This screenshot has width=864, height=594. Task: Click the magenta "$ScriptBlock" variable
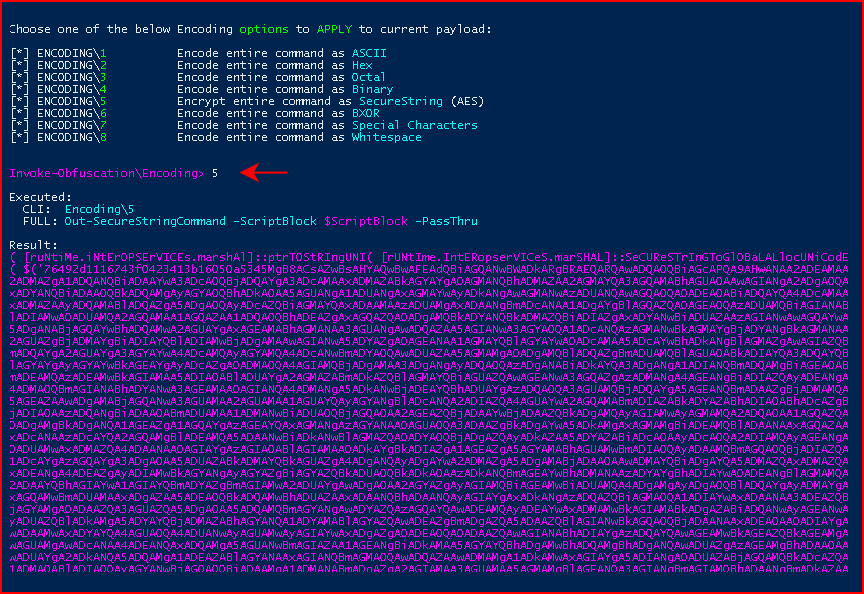tap(365, 222)
